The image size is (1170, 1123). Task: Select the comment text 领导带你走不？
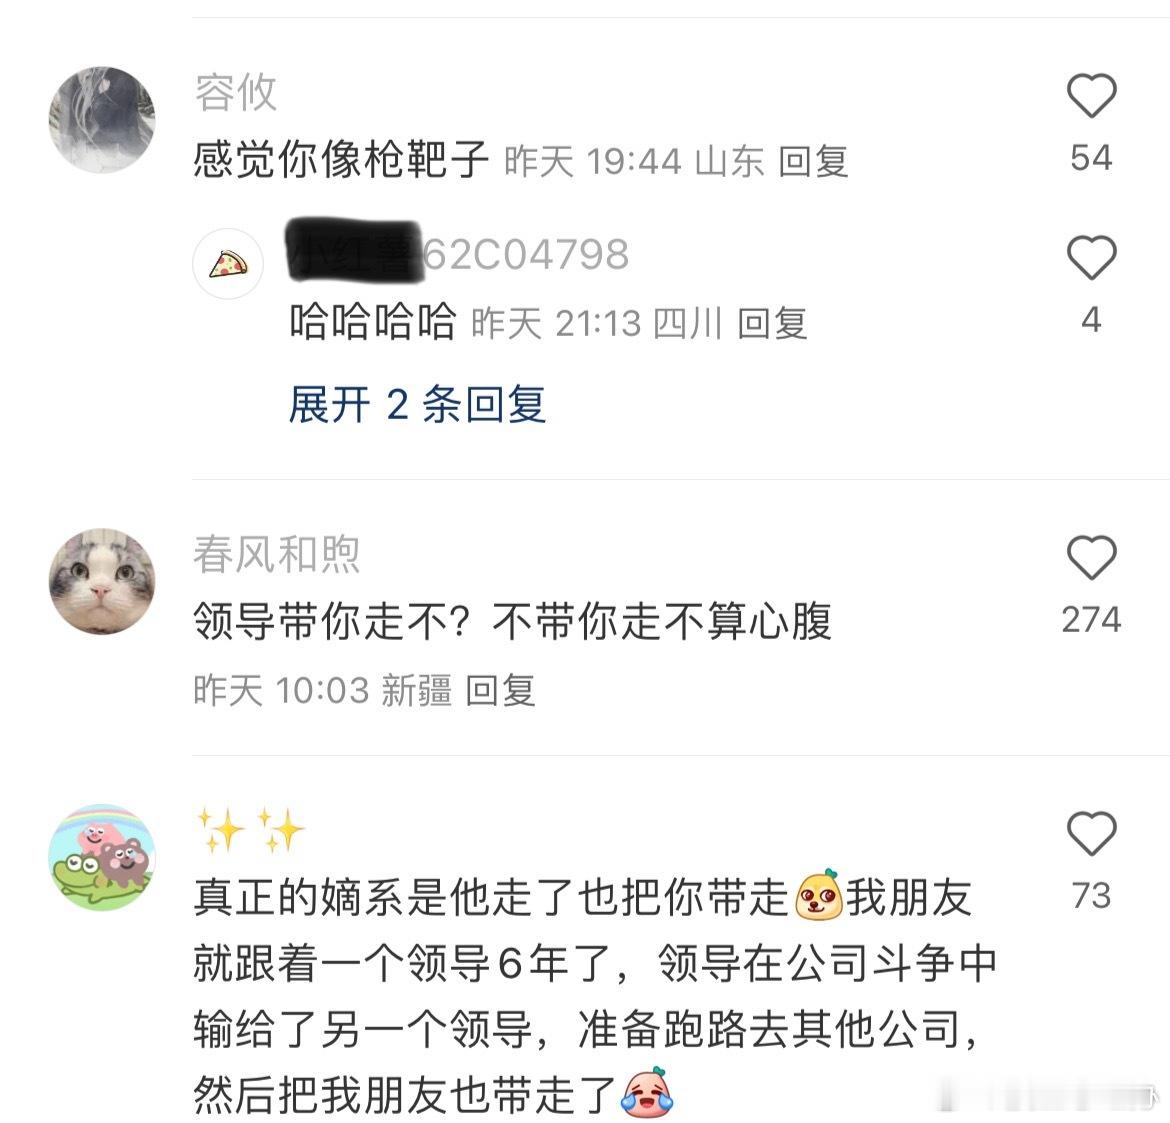(x=332, y=621)
